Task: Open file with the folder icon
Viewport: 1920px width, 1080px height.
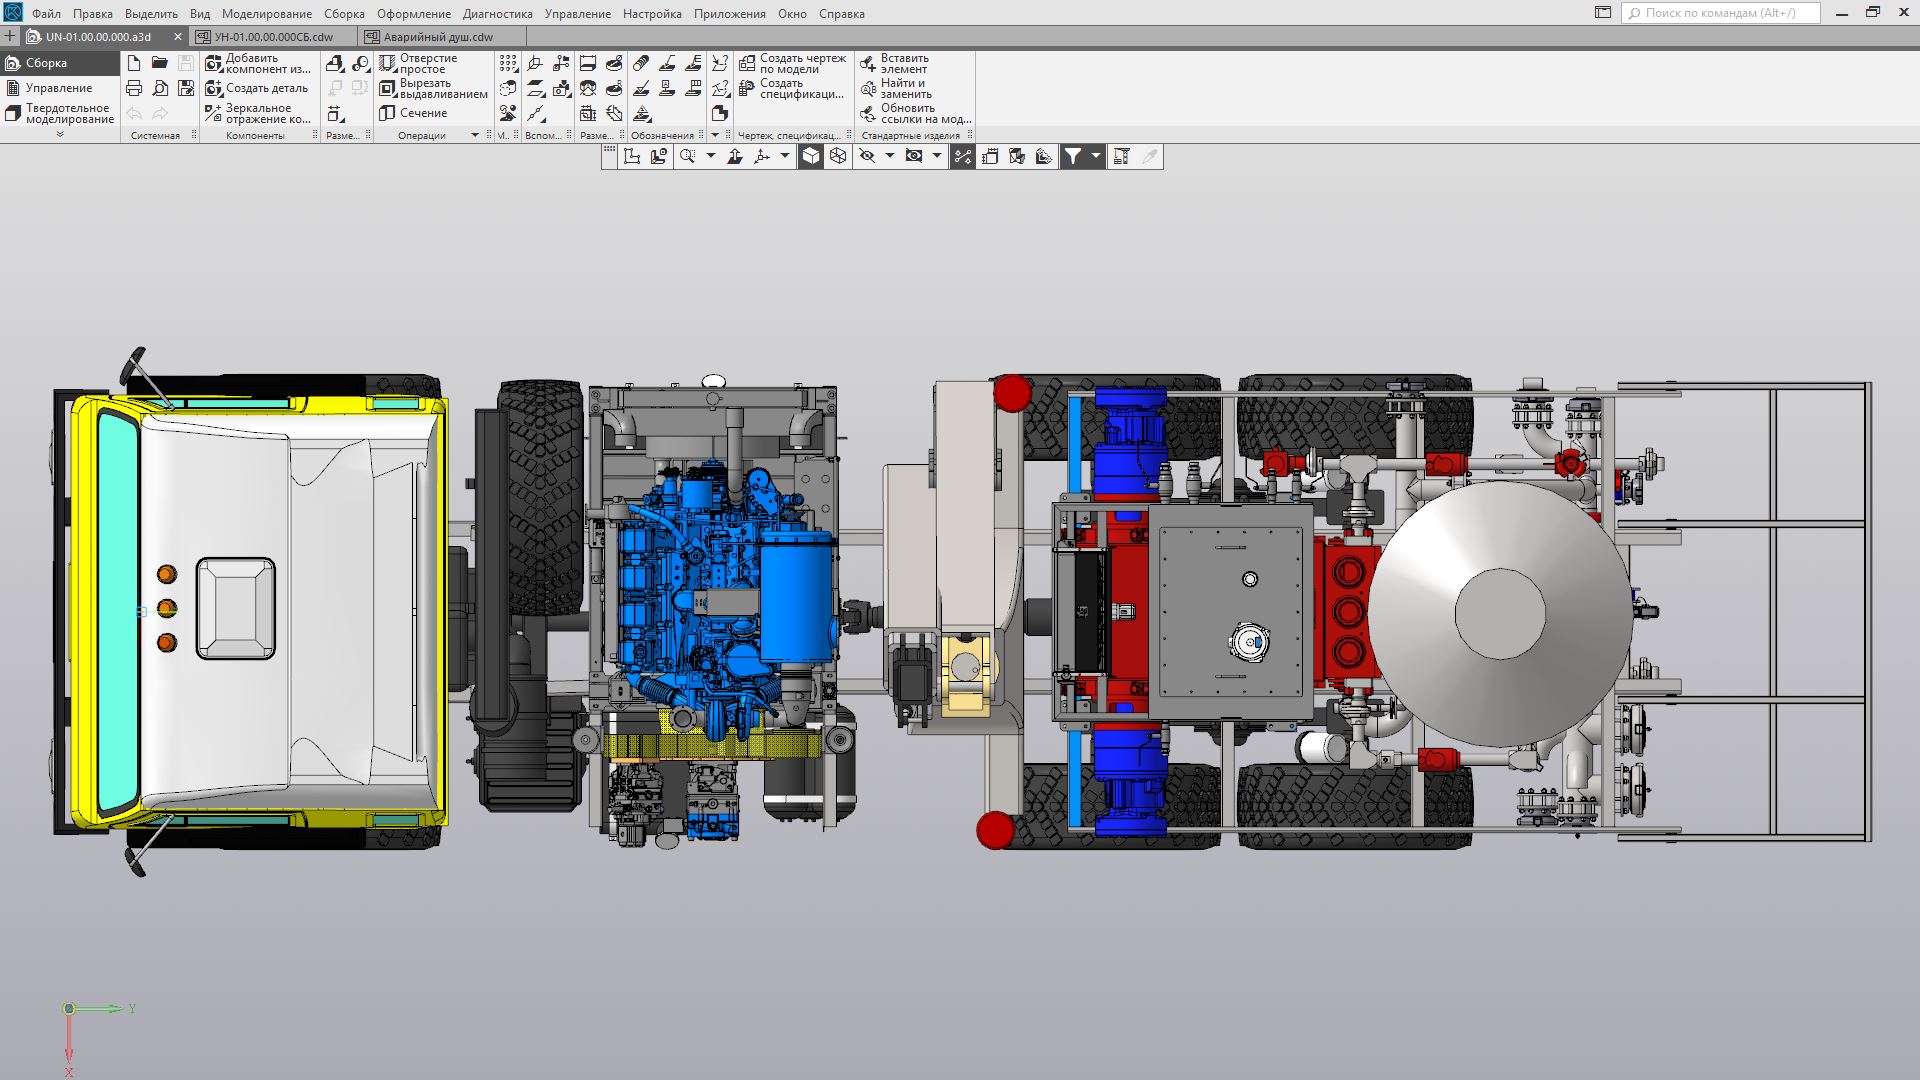Action: (160, 62)
